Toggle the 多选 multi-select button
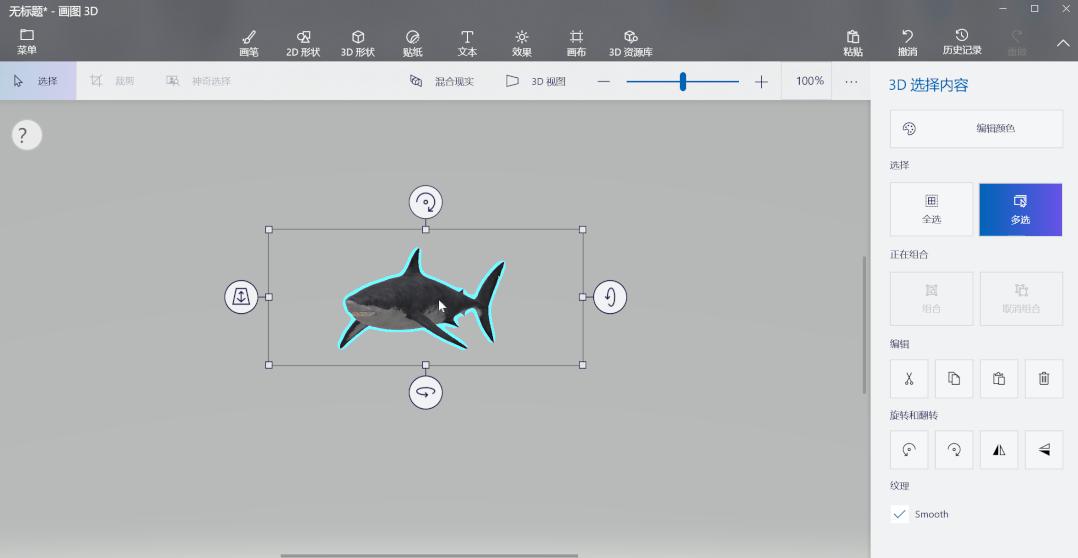 tap(1020, 209)
